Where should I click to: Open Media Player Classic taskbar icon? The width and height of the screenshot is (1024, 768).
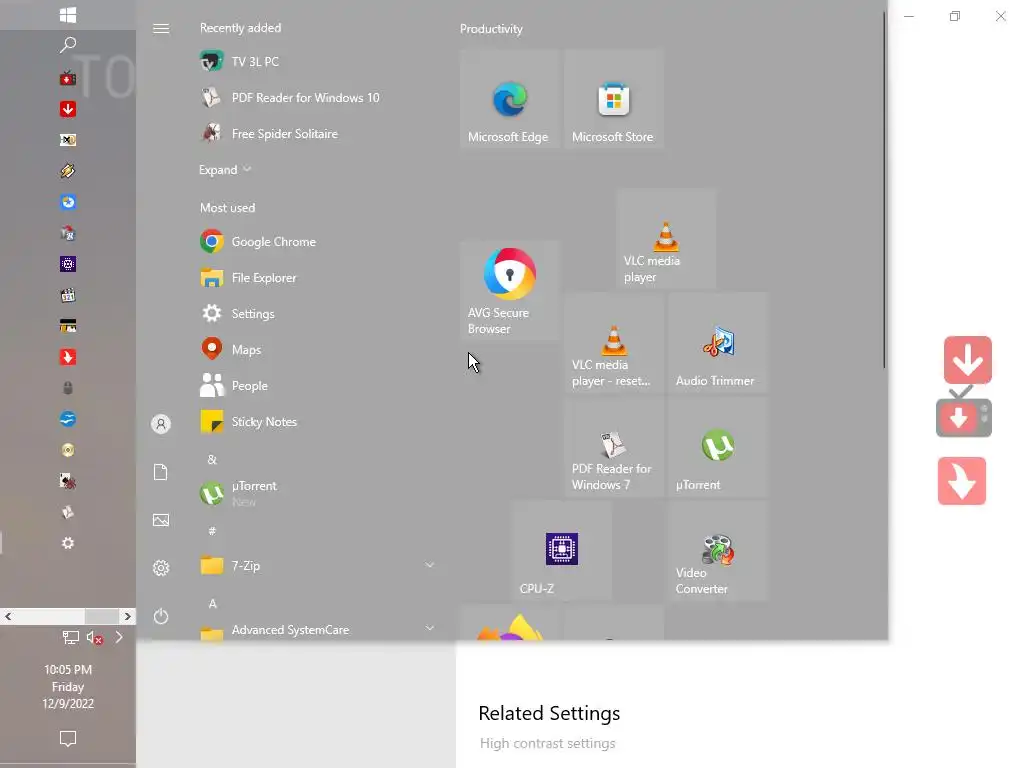click(68, 295)
